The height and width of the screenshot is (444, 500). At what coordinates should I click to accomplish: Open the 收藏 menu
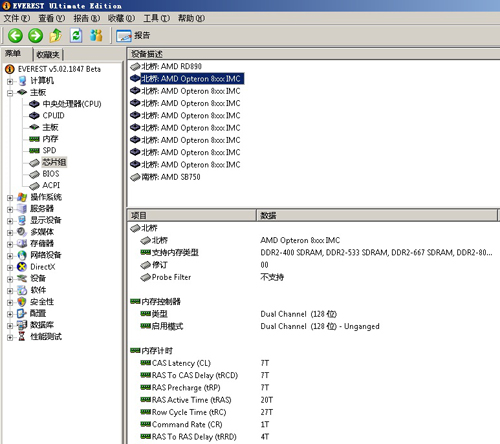(x=121, y=18)
